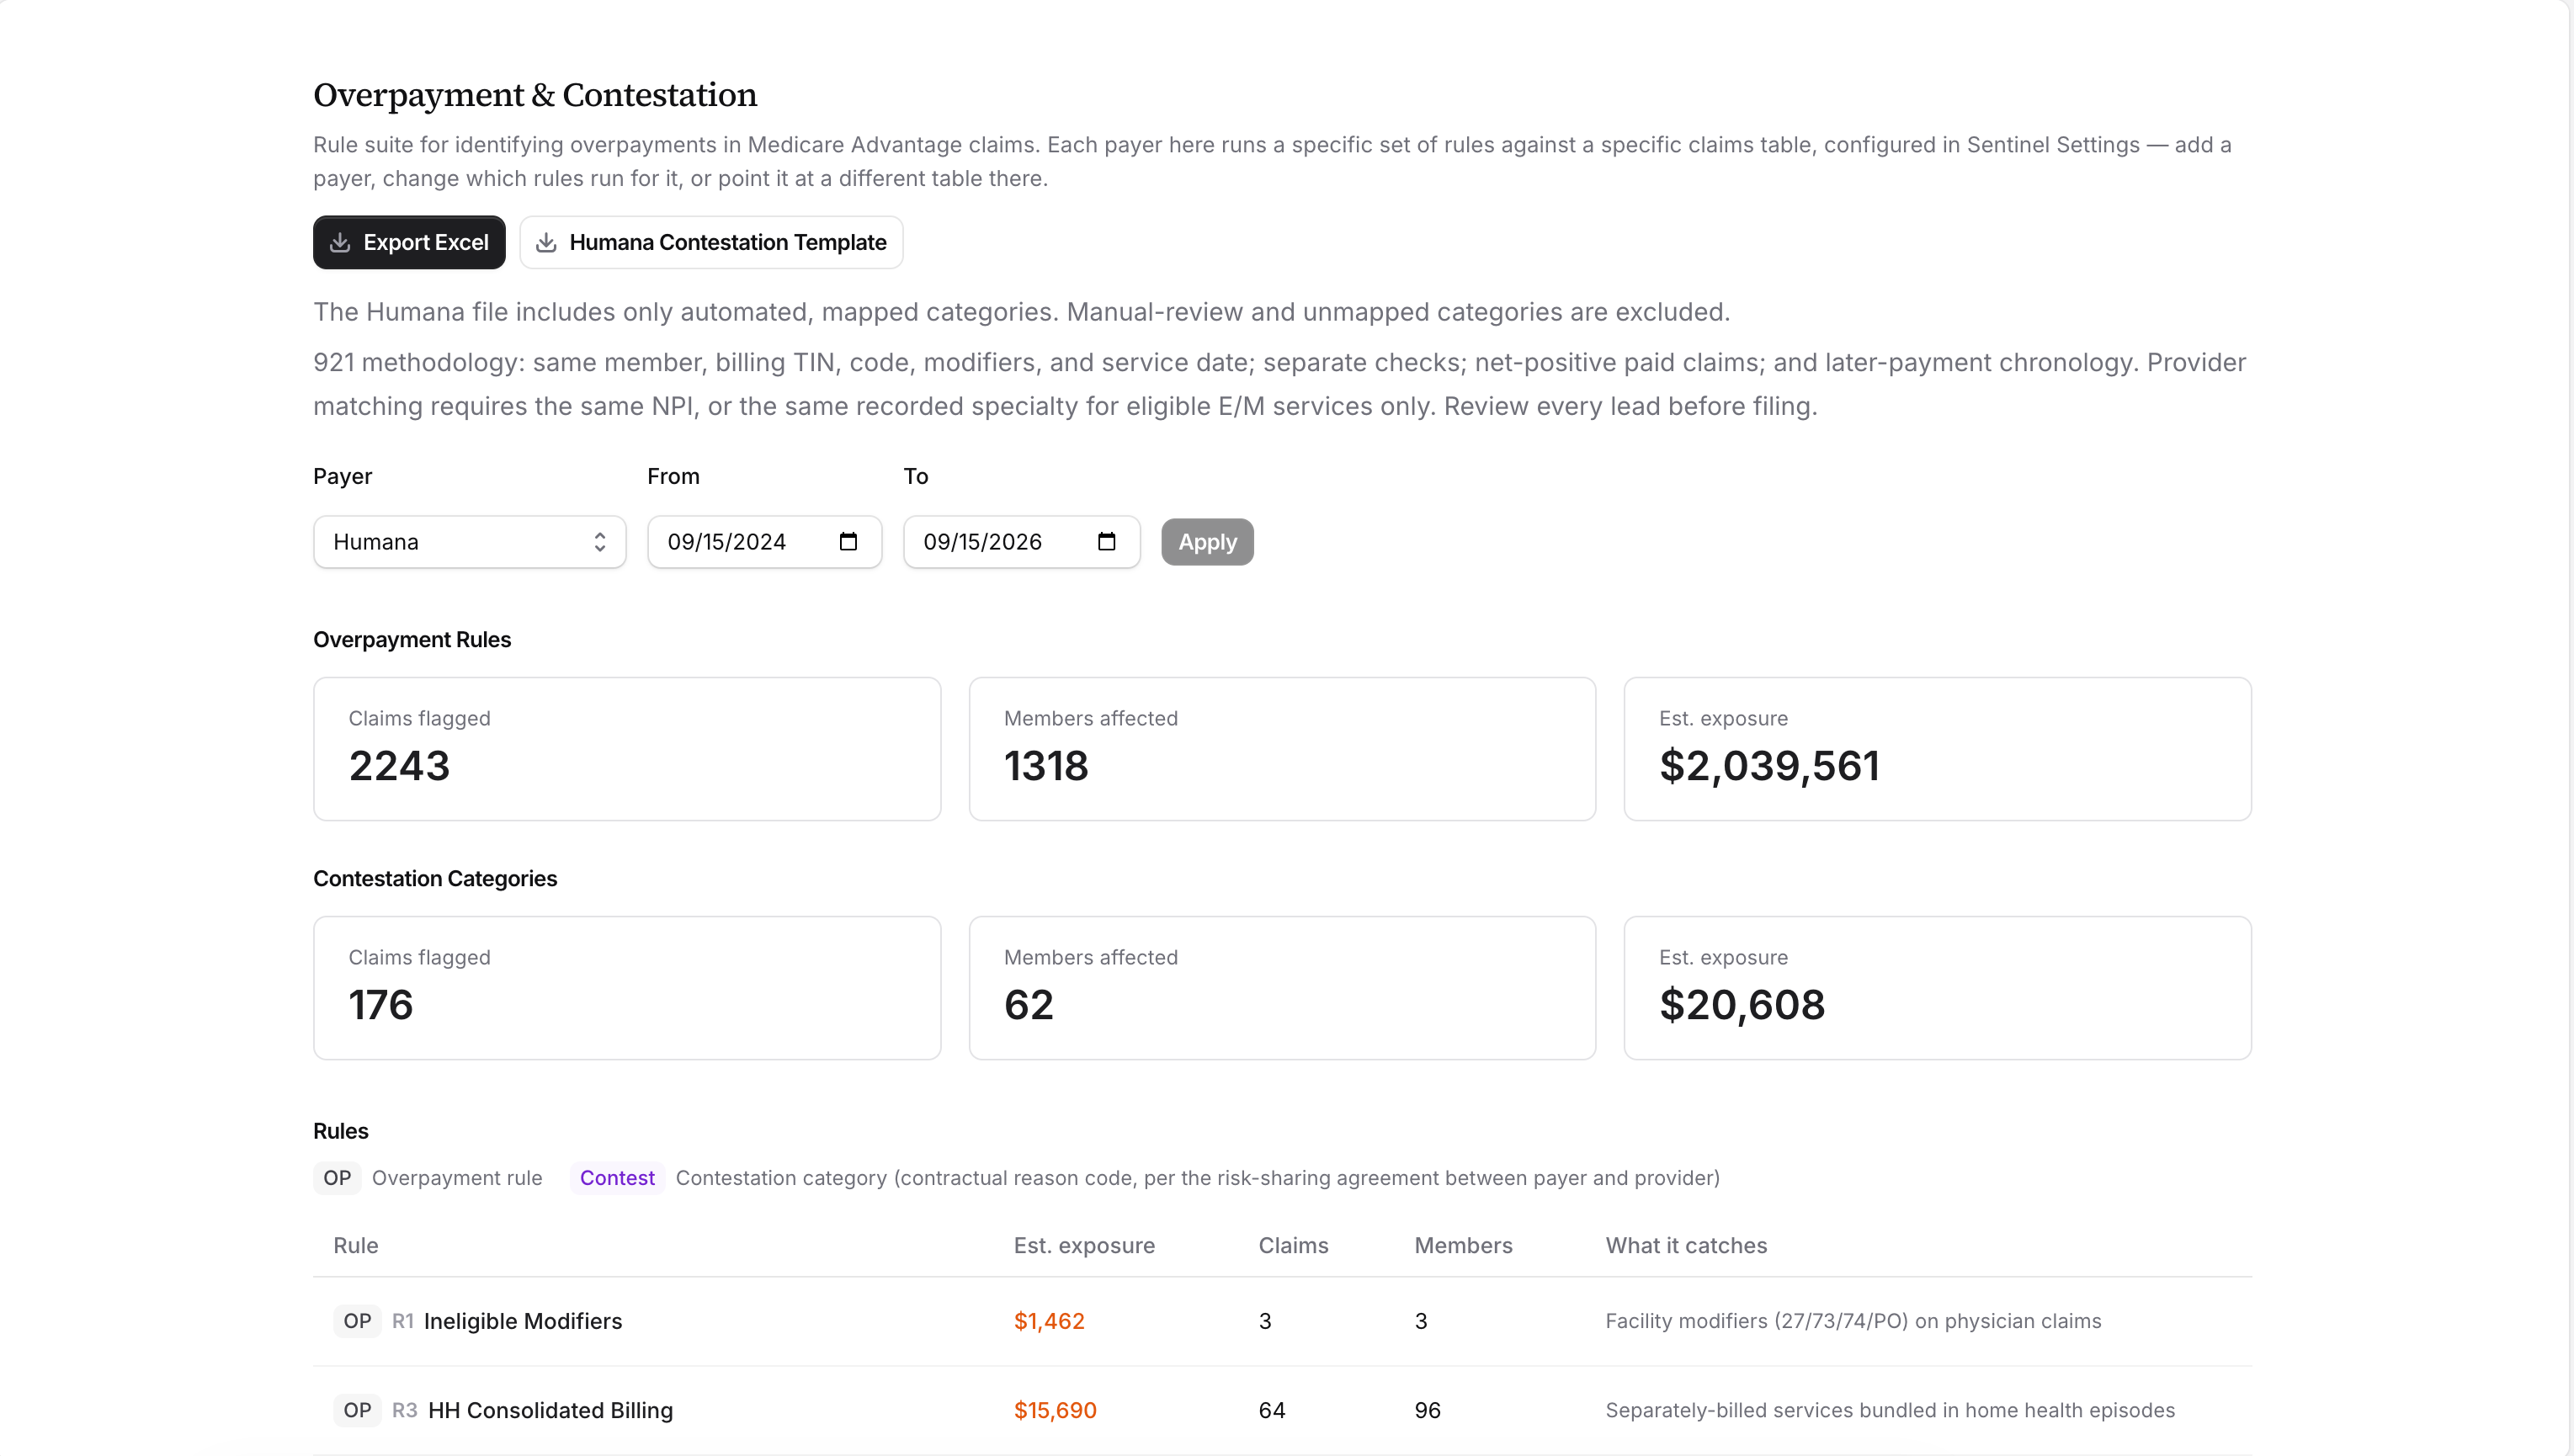
Task: Click the 1318 members affected card
Action: (1282, 749)
